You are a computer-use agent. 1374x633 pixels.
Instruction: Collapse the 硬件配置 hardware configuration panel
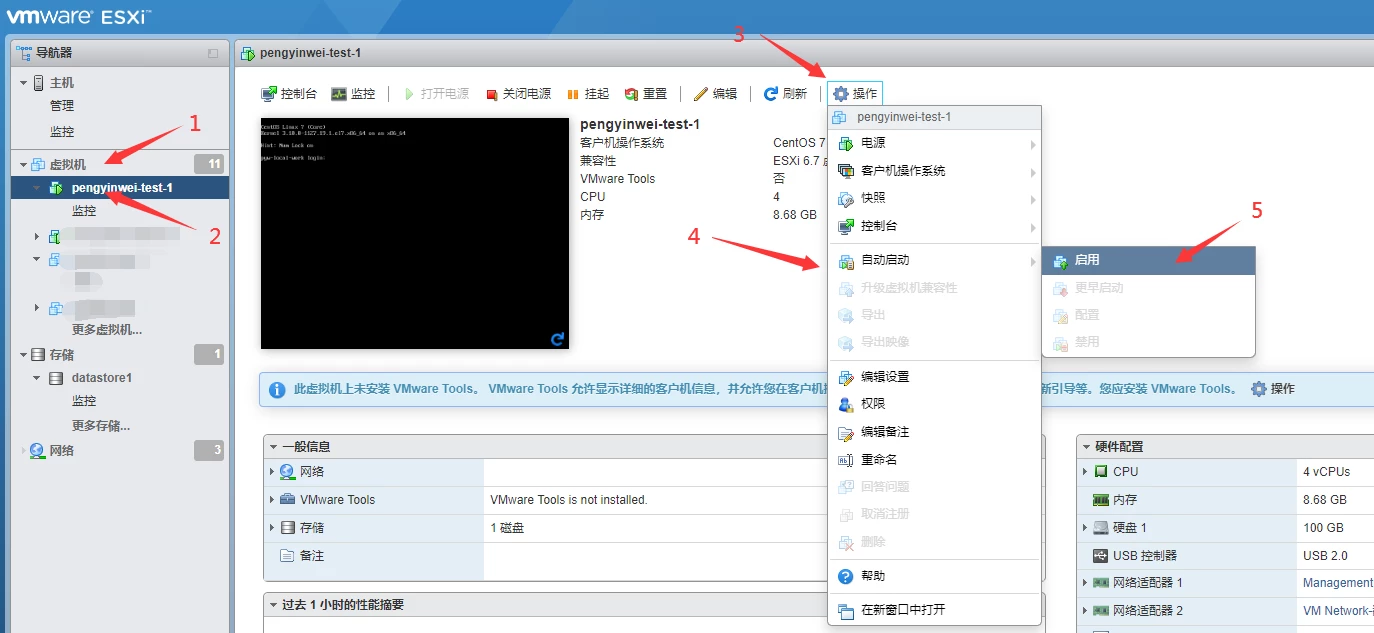click(x=1087, y=447)
